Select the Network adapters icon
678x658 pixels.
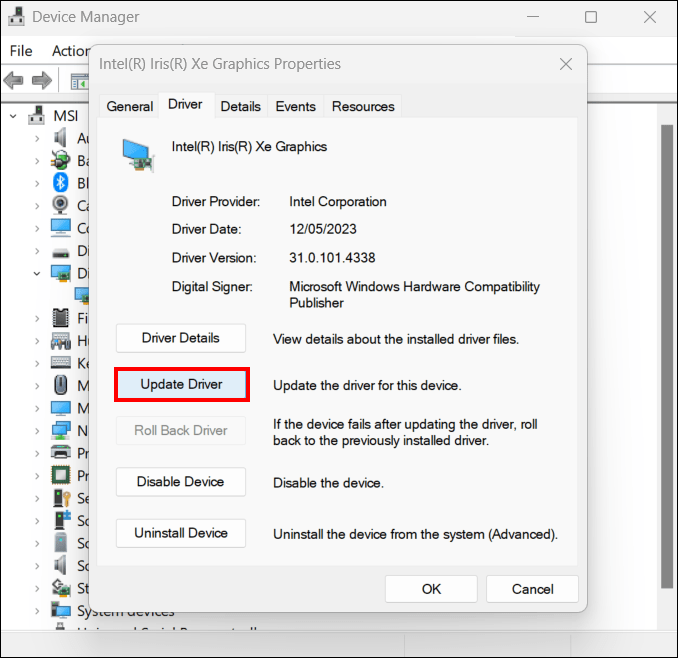point(61,431)
